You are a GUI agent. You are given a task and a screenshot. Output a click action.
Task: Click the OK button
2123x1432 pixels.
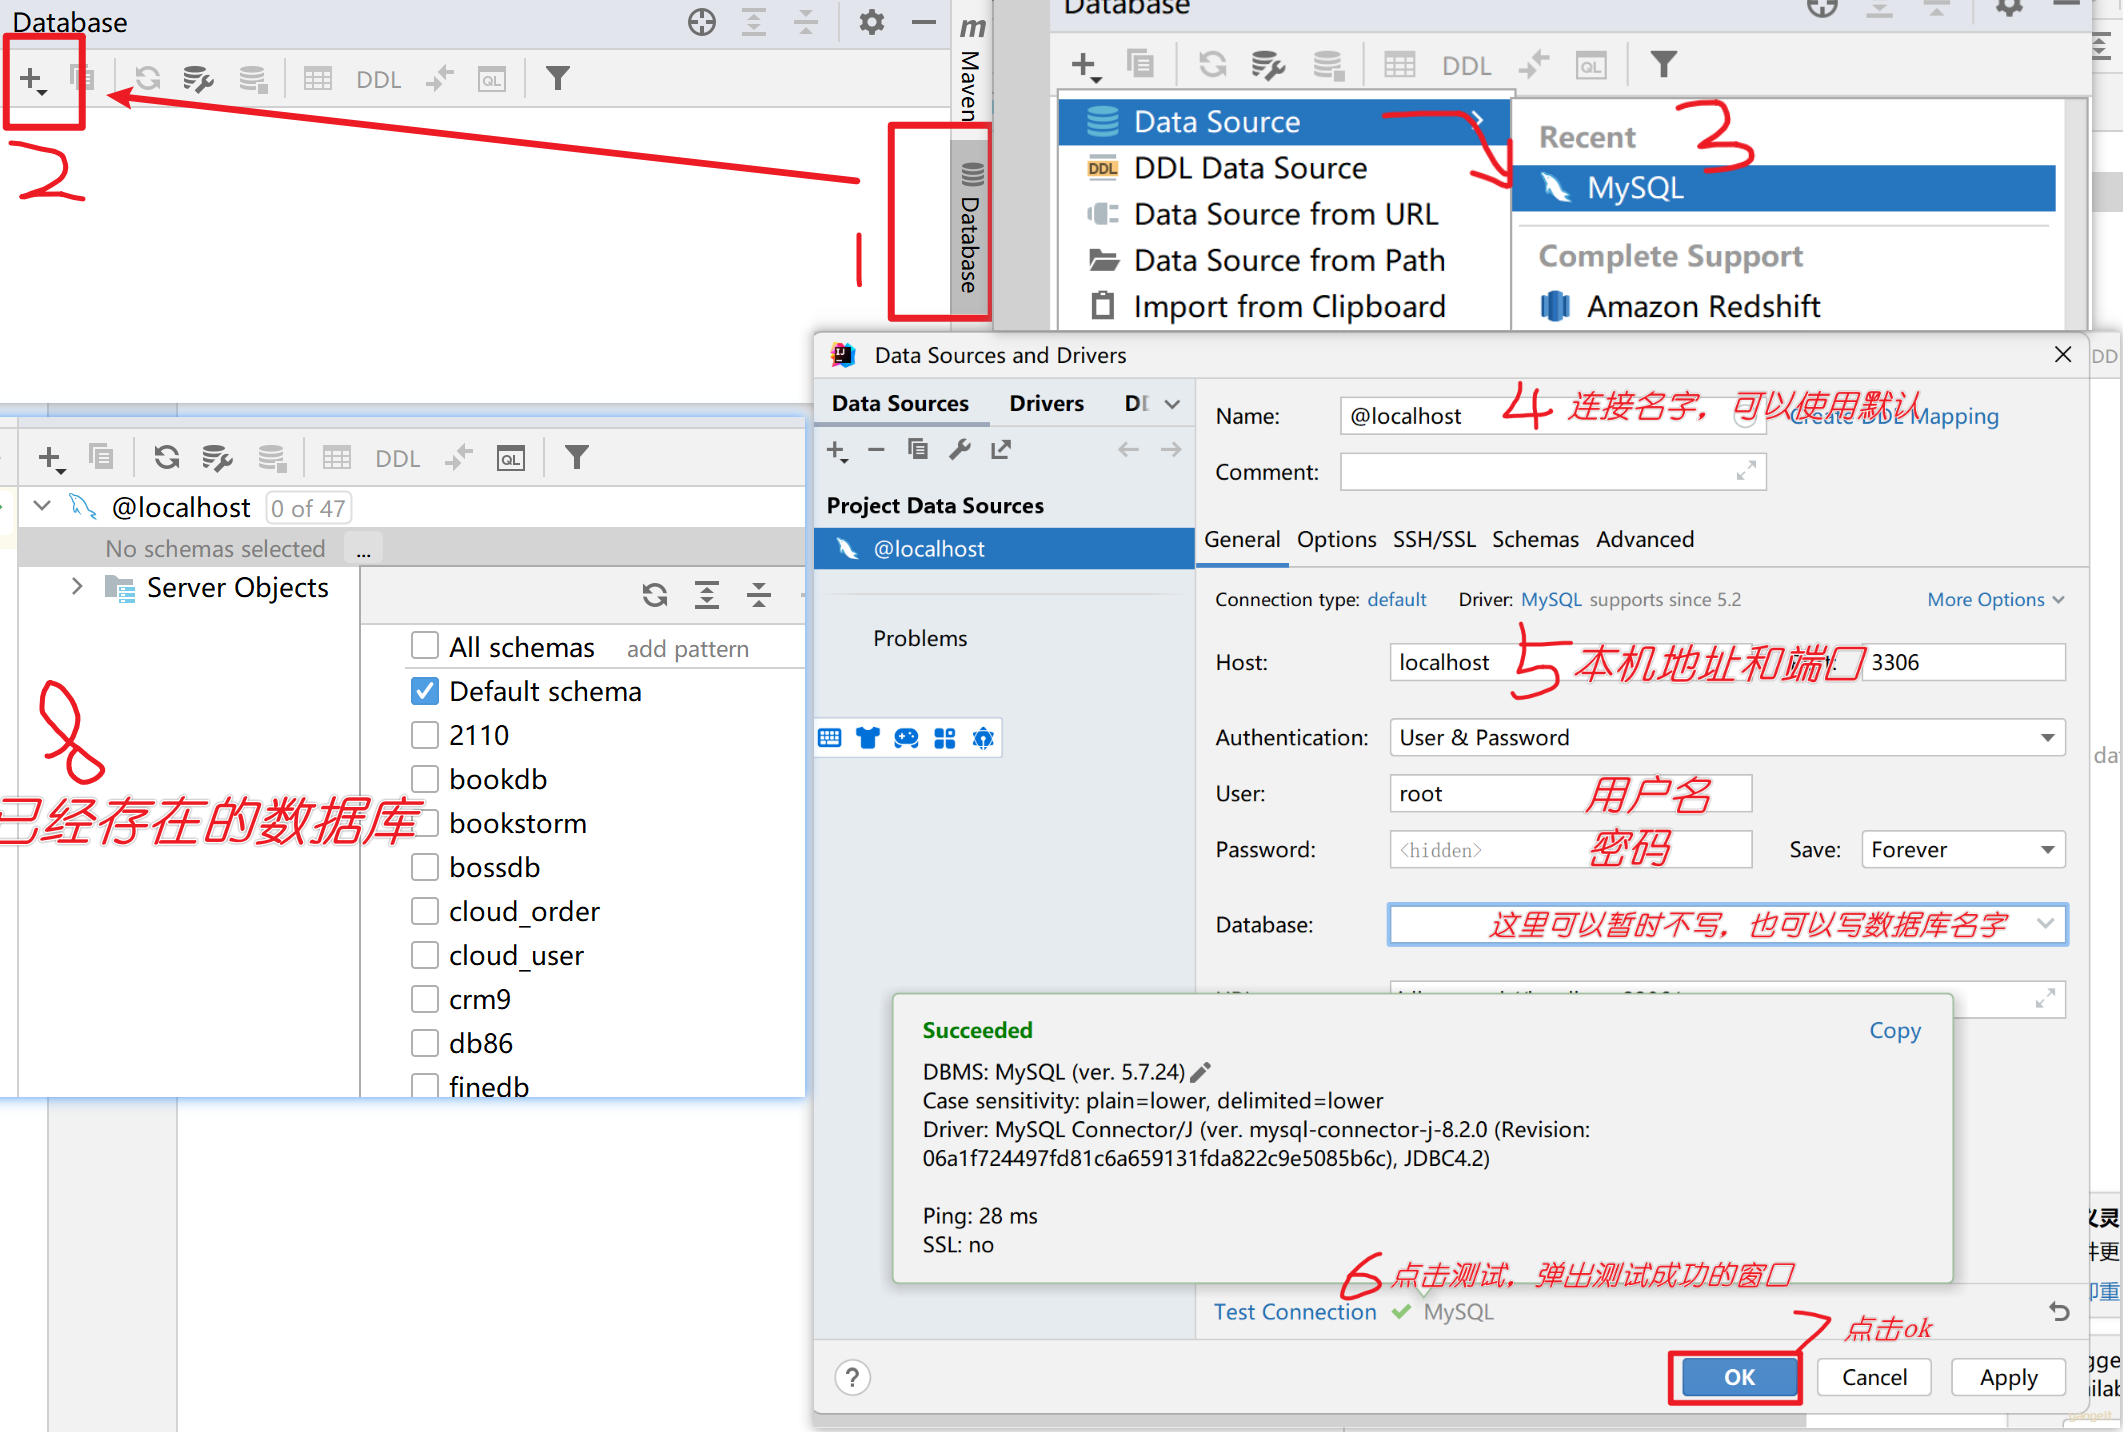coord(1739,1377)
